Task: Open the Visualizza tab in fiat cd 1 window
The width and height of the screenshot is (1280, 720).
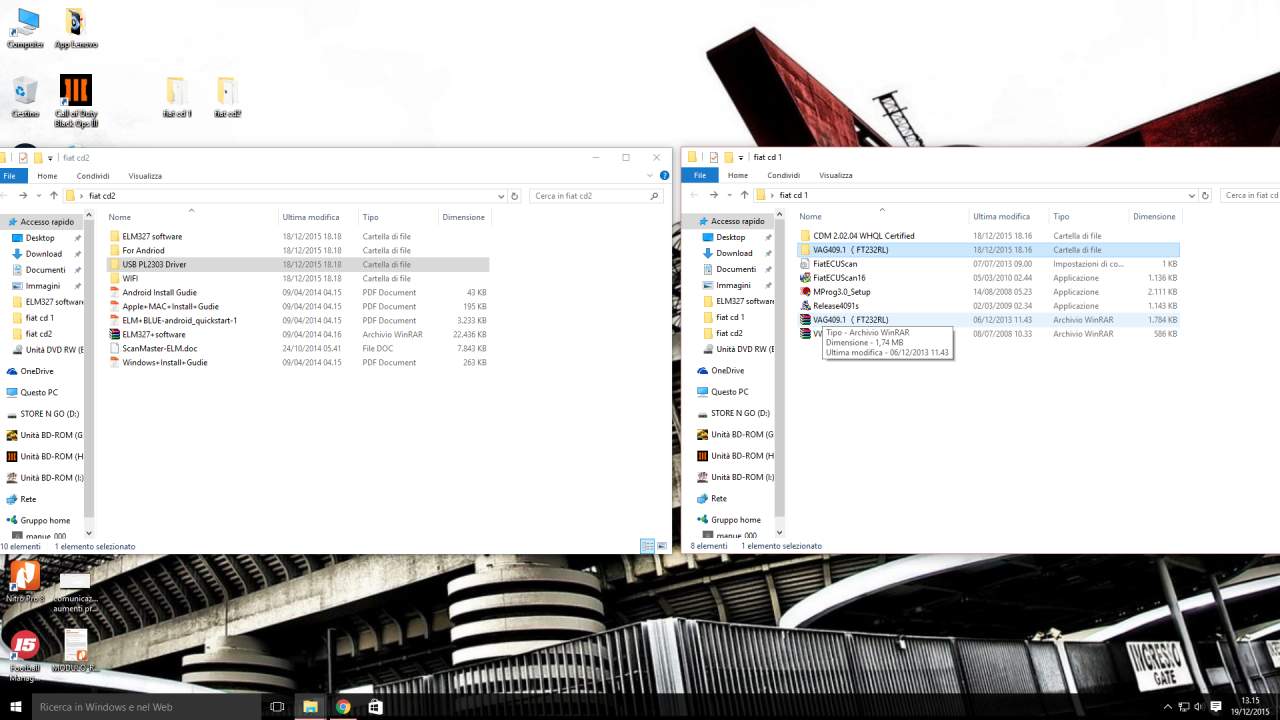Action: click(x=835, y=176)
